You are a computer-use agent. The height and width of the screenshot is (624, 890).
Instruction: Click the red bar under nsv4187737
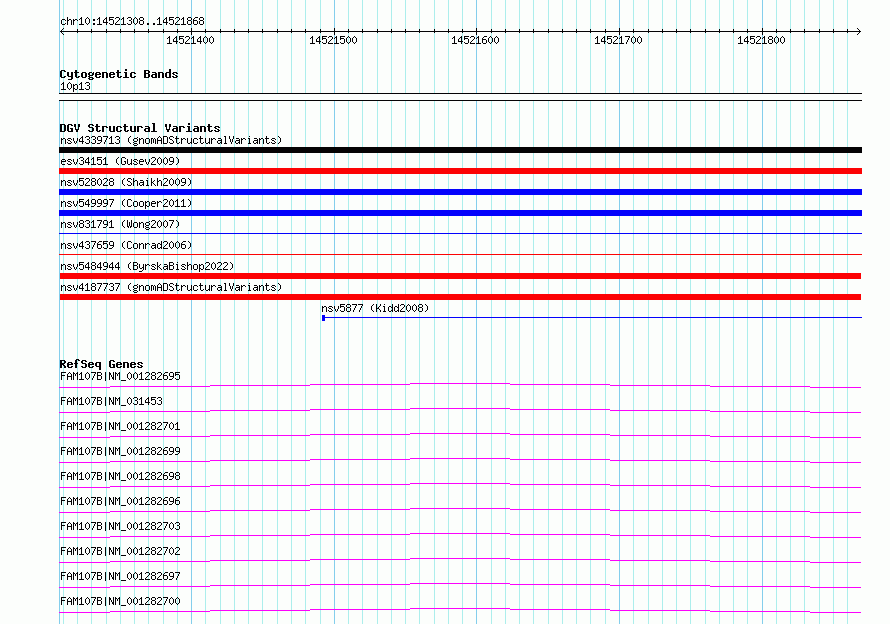click(460, 297)
